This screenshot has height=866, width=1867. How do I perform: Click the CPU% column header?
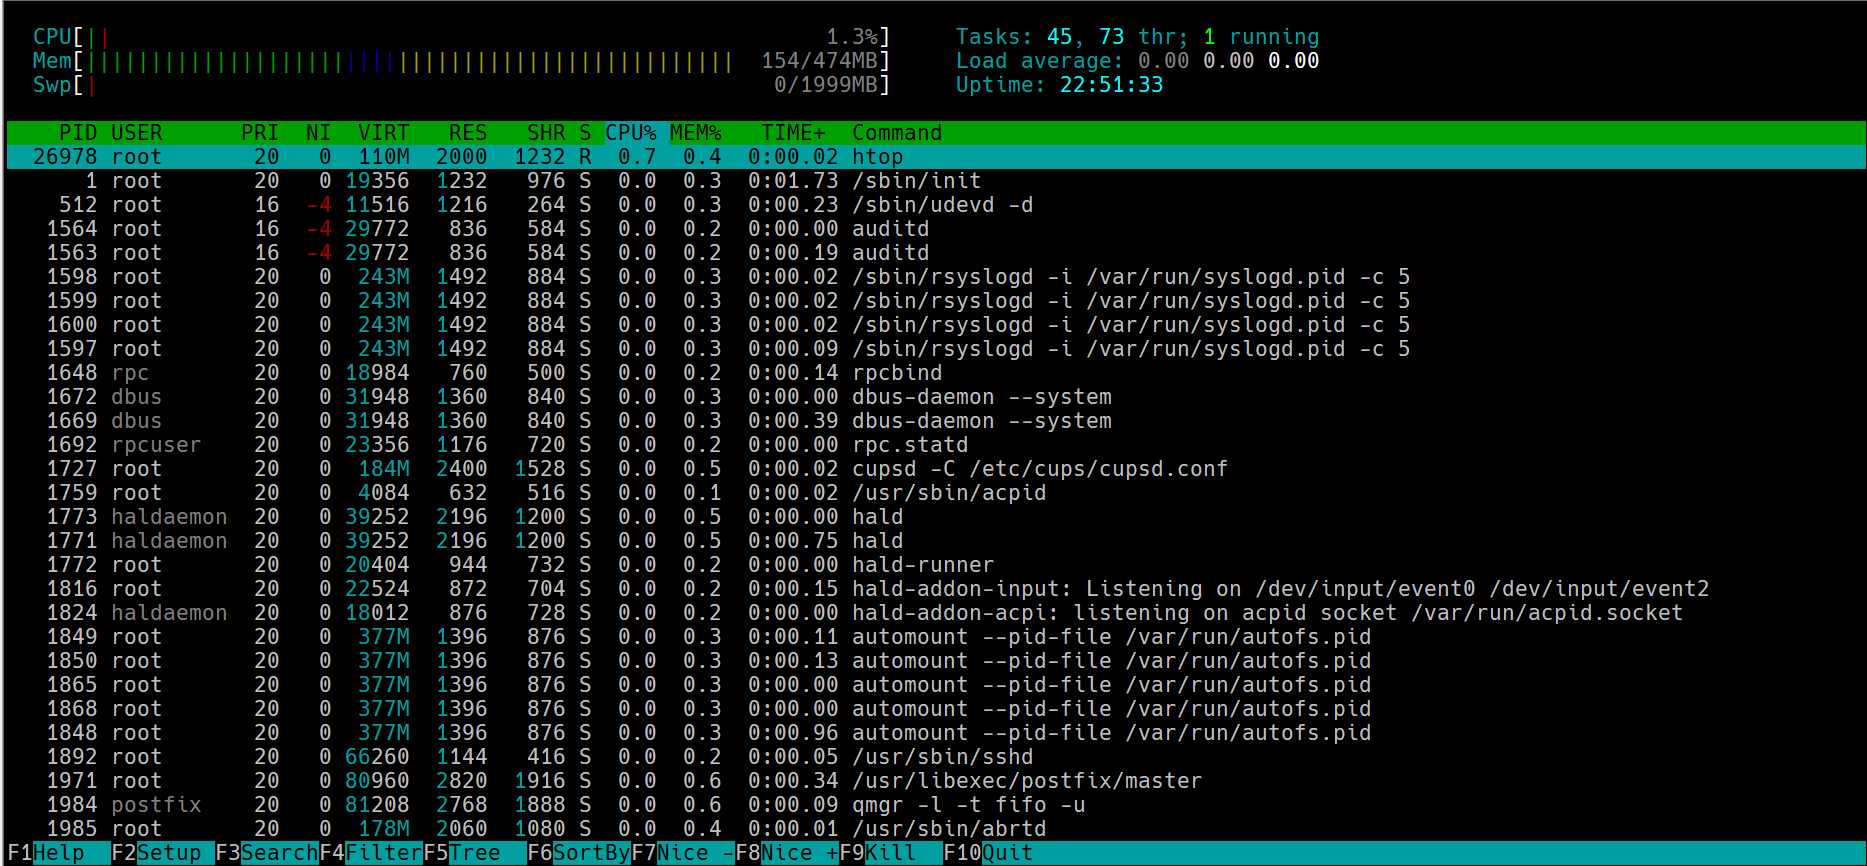tap(631, 133)
